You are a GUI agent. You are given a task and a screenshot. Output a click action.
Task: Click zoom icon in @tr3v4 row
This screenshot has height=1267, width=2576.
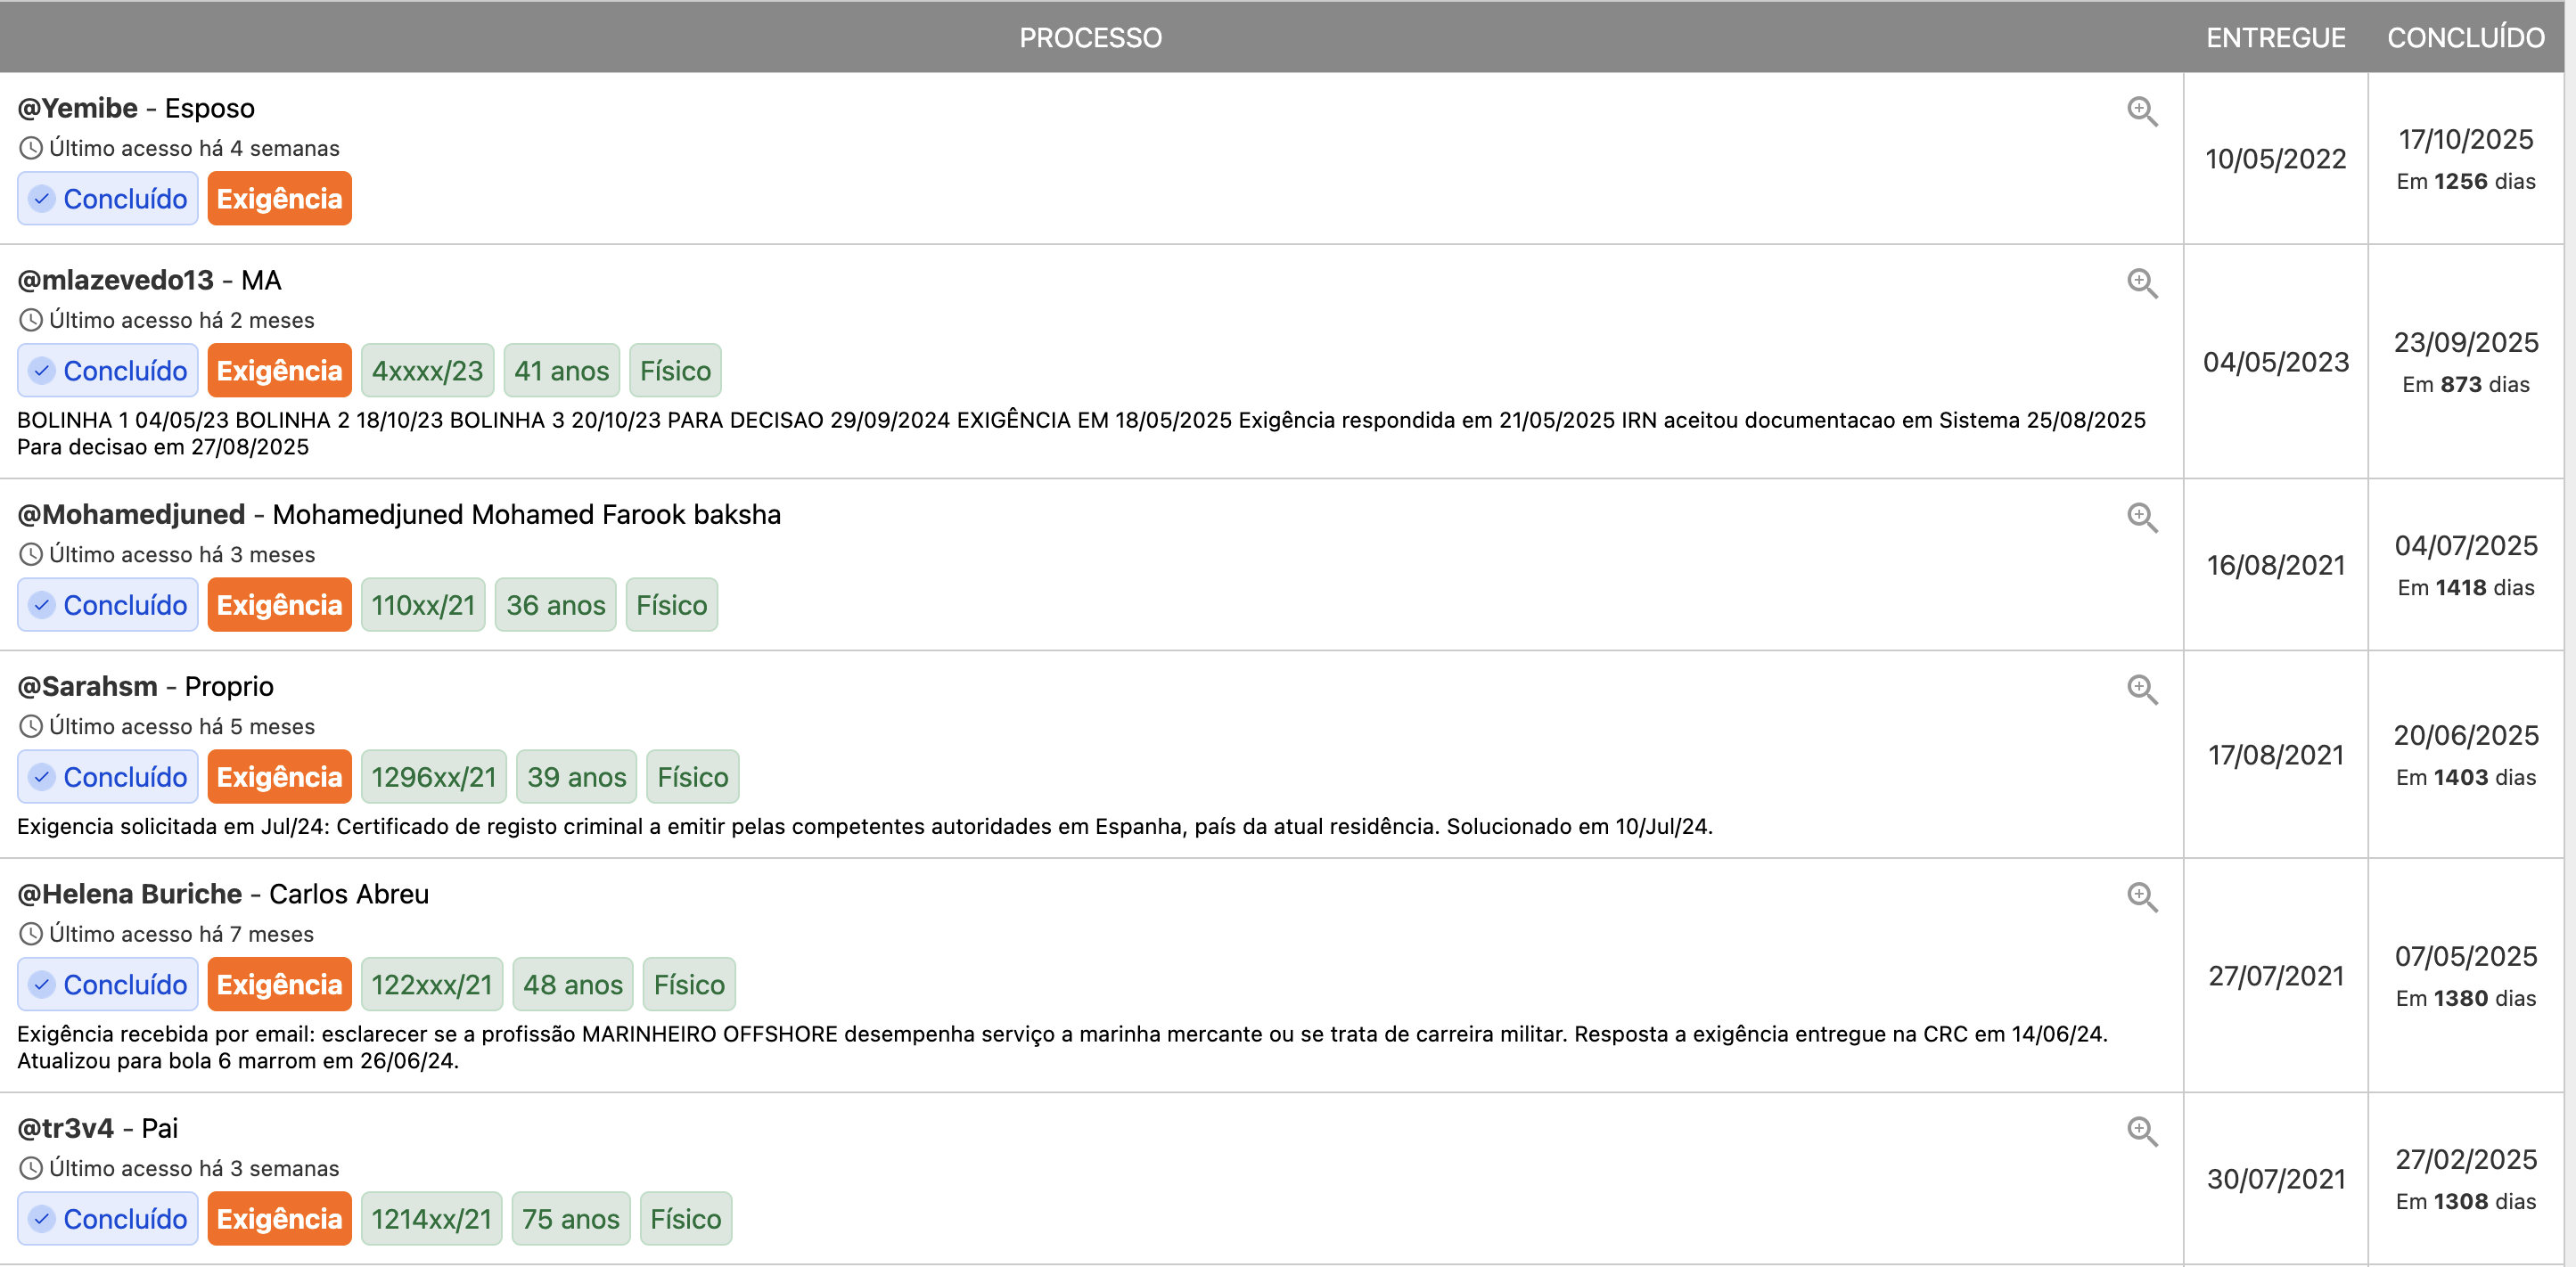2141,1131
